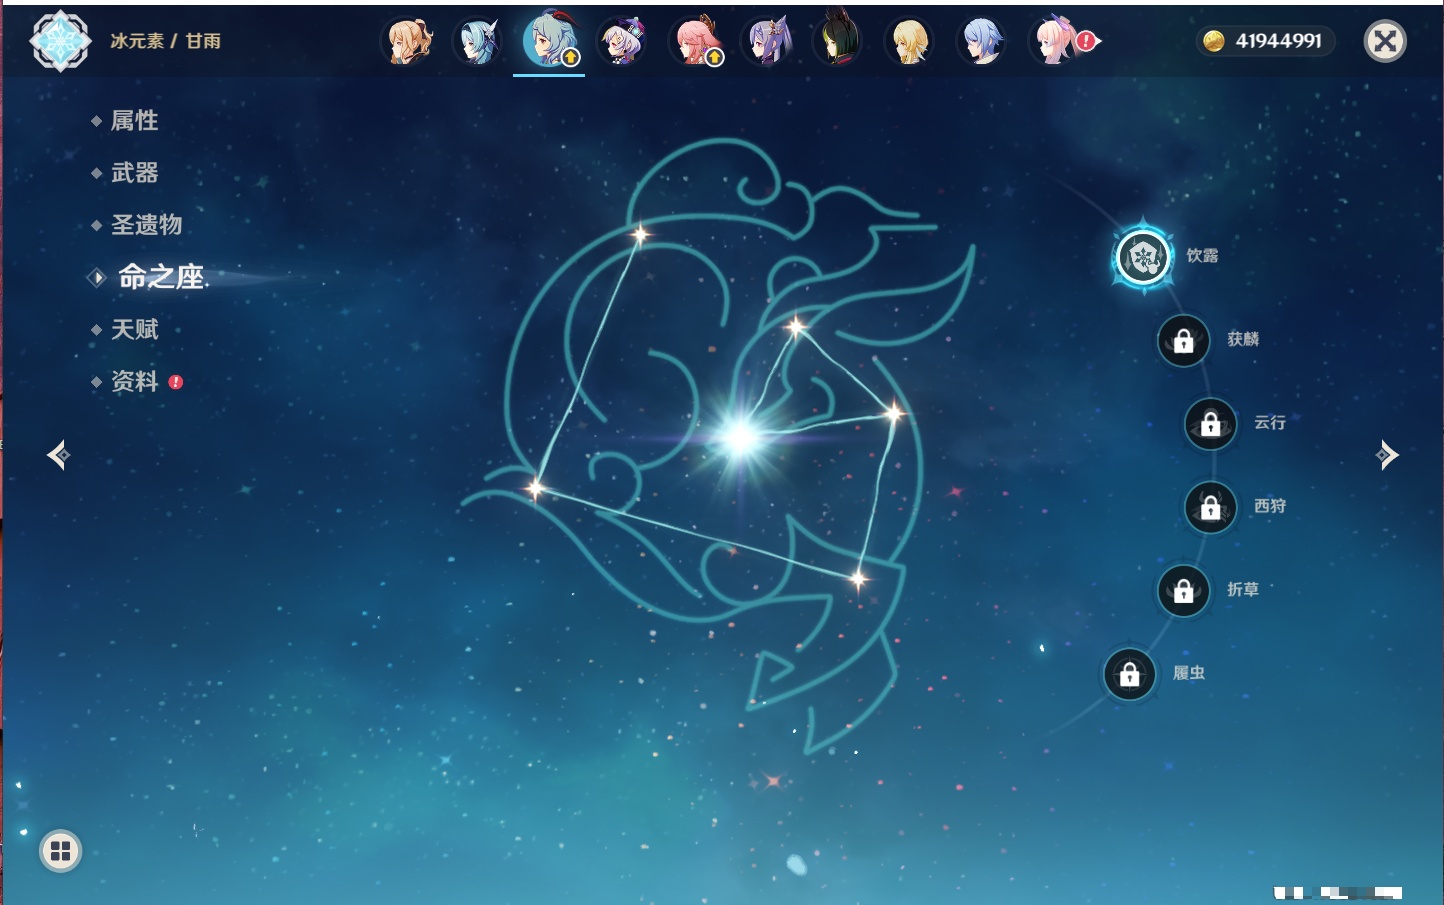Click the Cryo element snowflake emblem
The height and width of the screenshot is (905, 1444).
tap(60, 41)
